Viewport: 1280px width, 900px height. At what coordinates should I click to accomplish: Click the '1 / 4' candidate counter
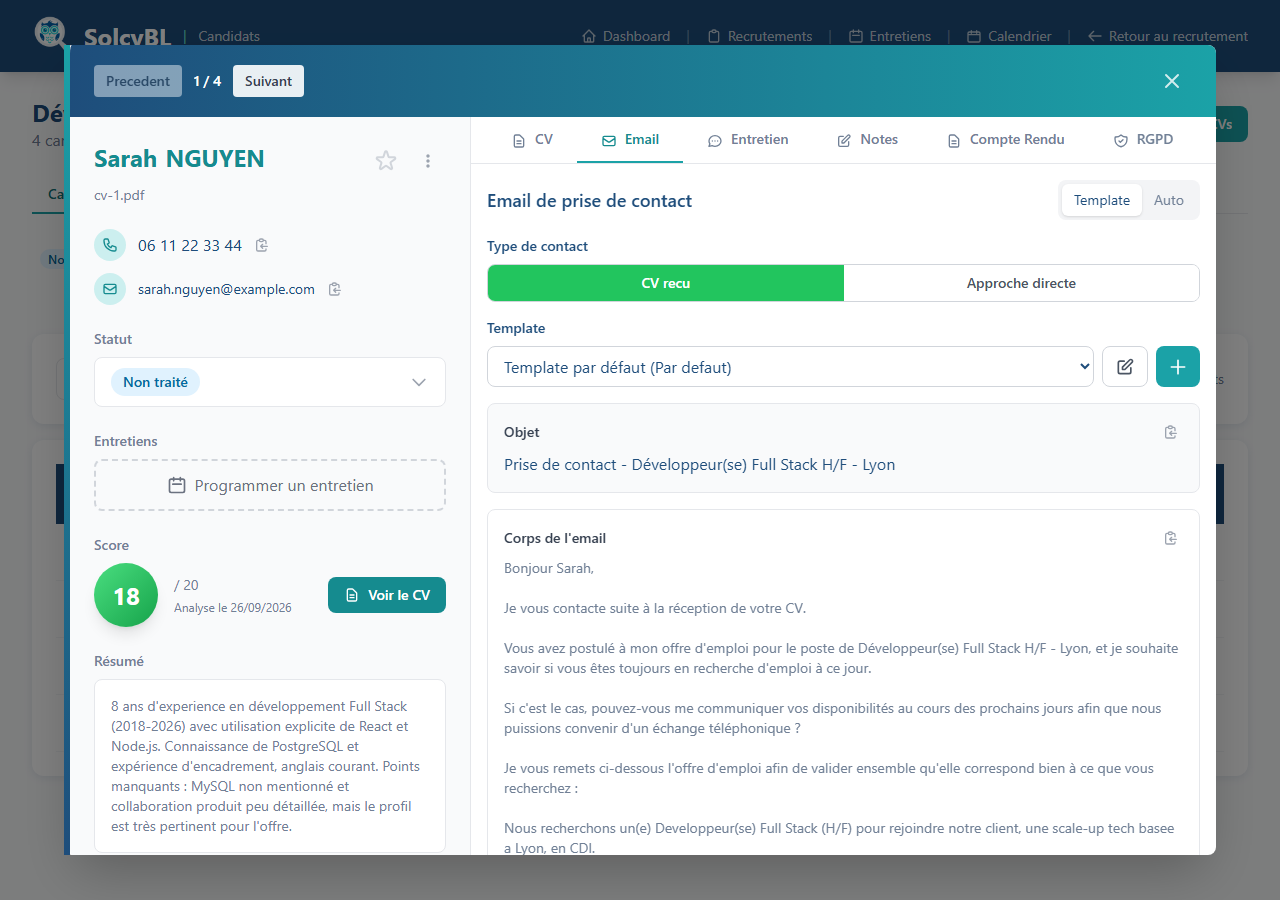coord(207,81)
